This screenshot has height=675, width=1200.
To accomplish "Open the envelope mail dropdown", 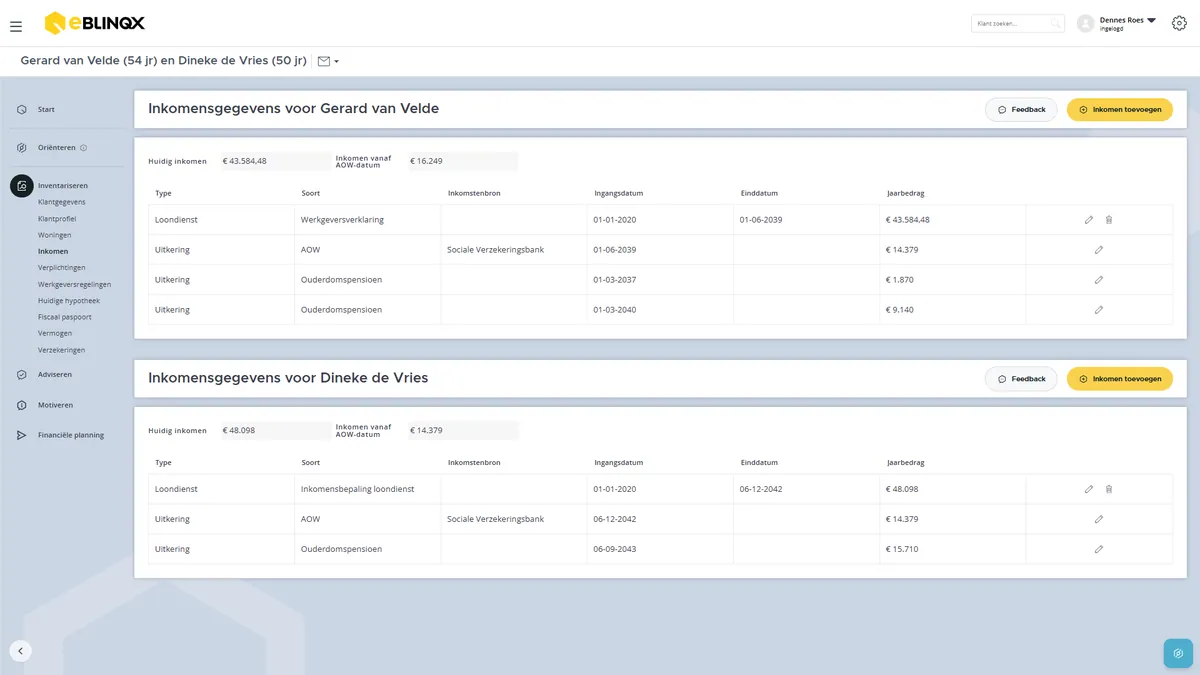I will [328, 61].
